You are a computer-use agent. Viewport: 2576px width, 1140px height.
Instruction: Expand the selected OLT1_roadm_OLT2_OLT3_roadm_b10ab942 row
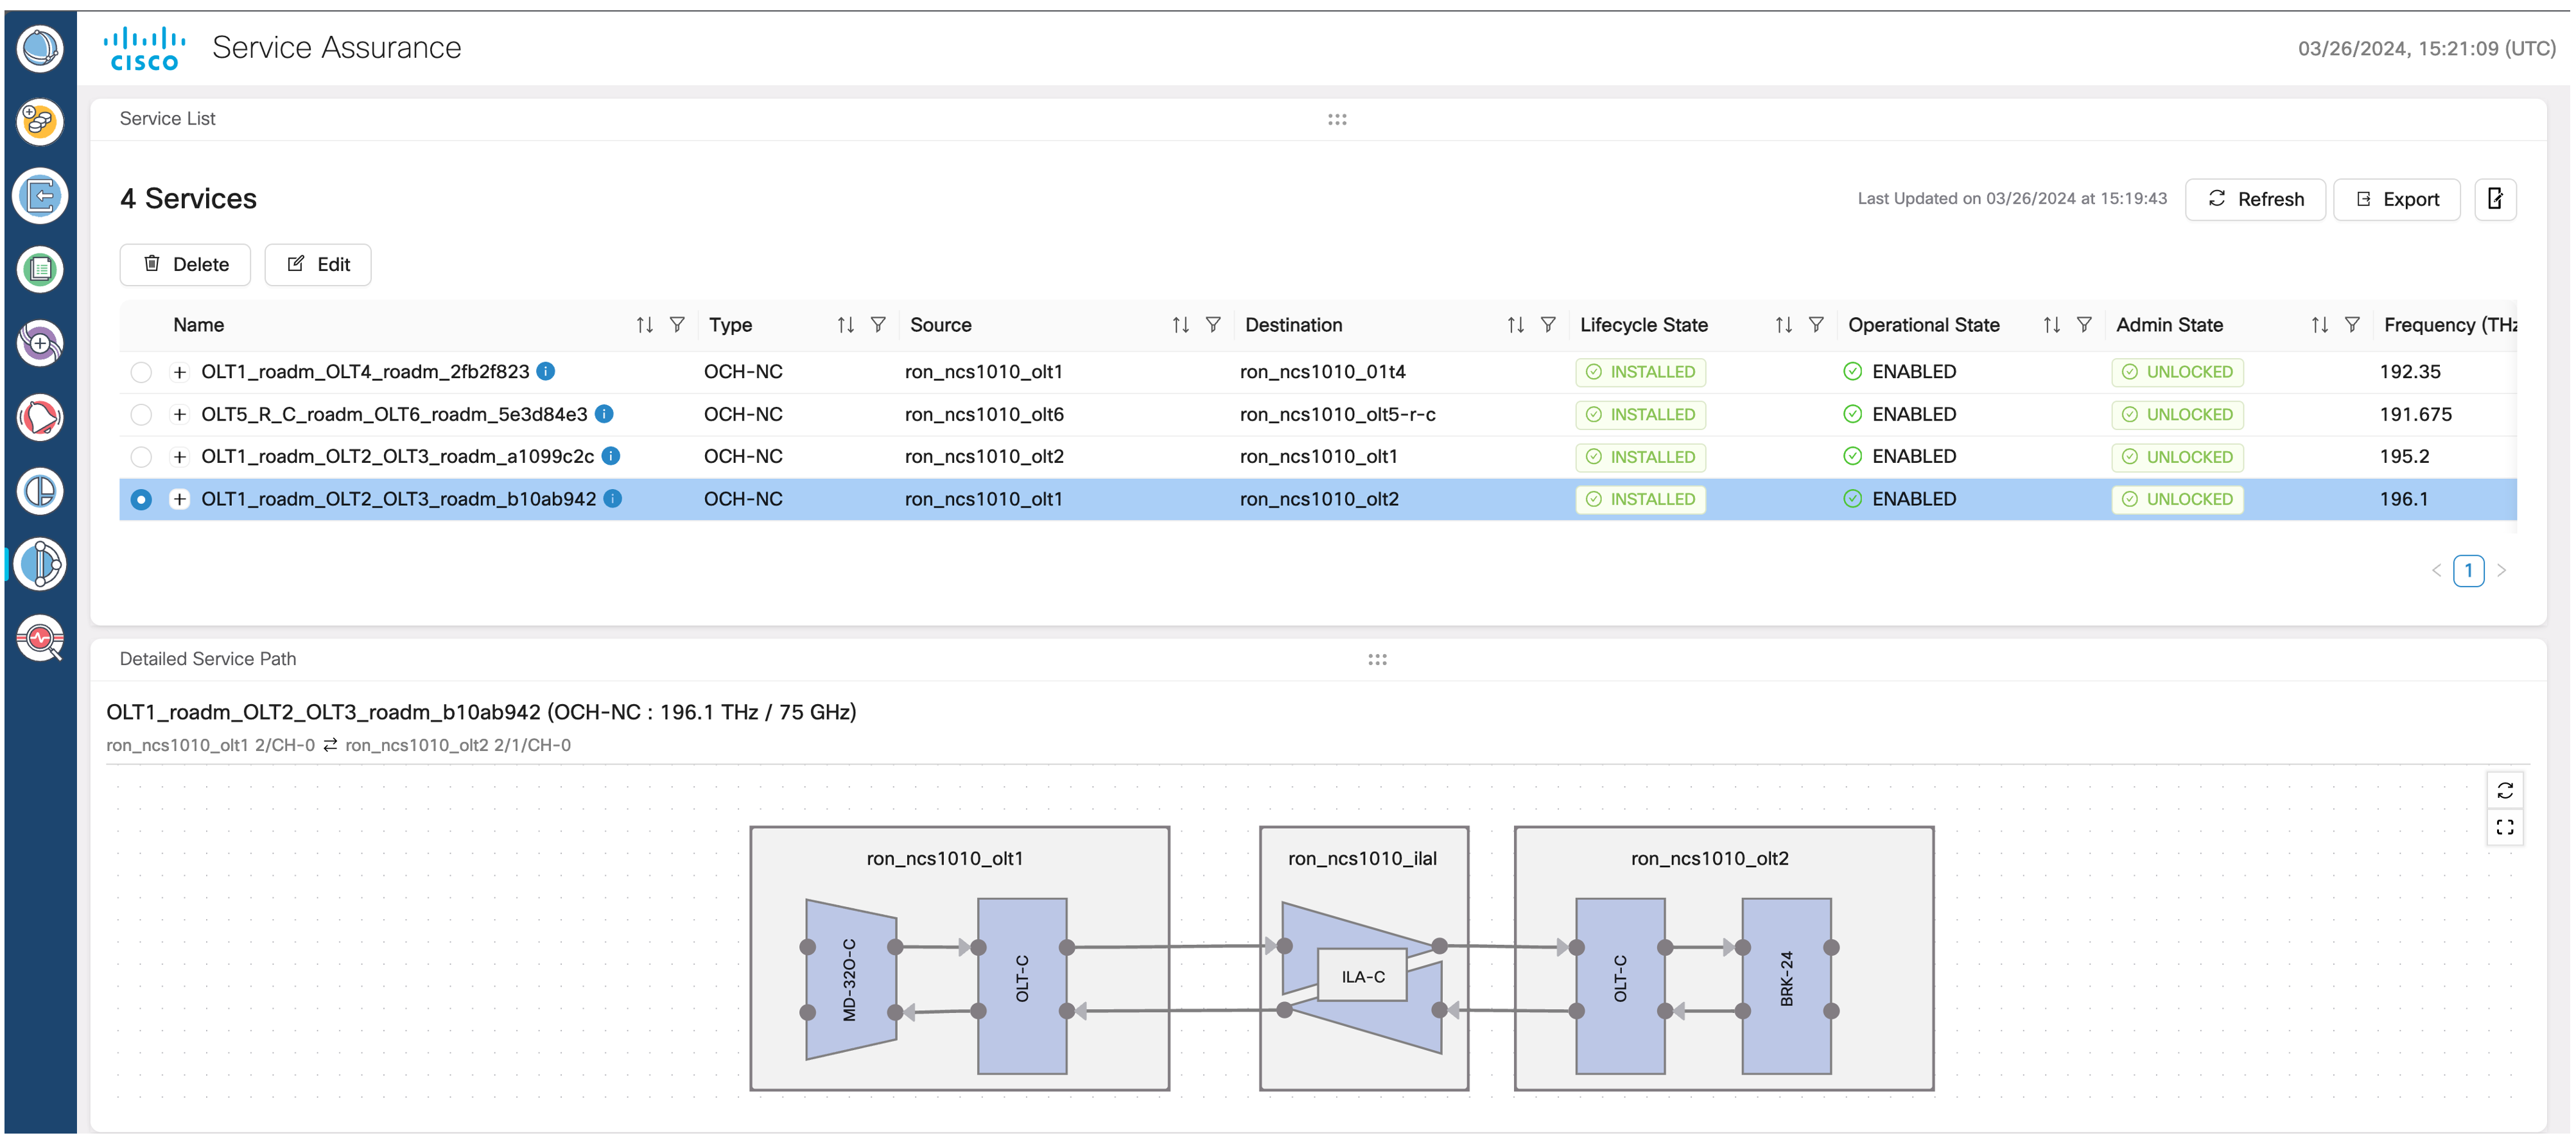(180, 498)
